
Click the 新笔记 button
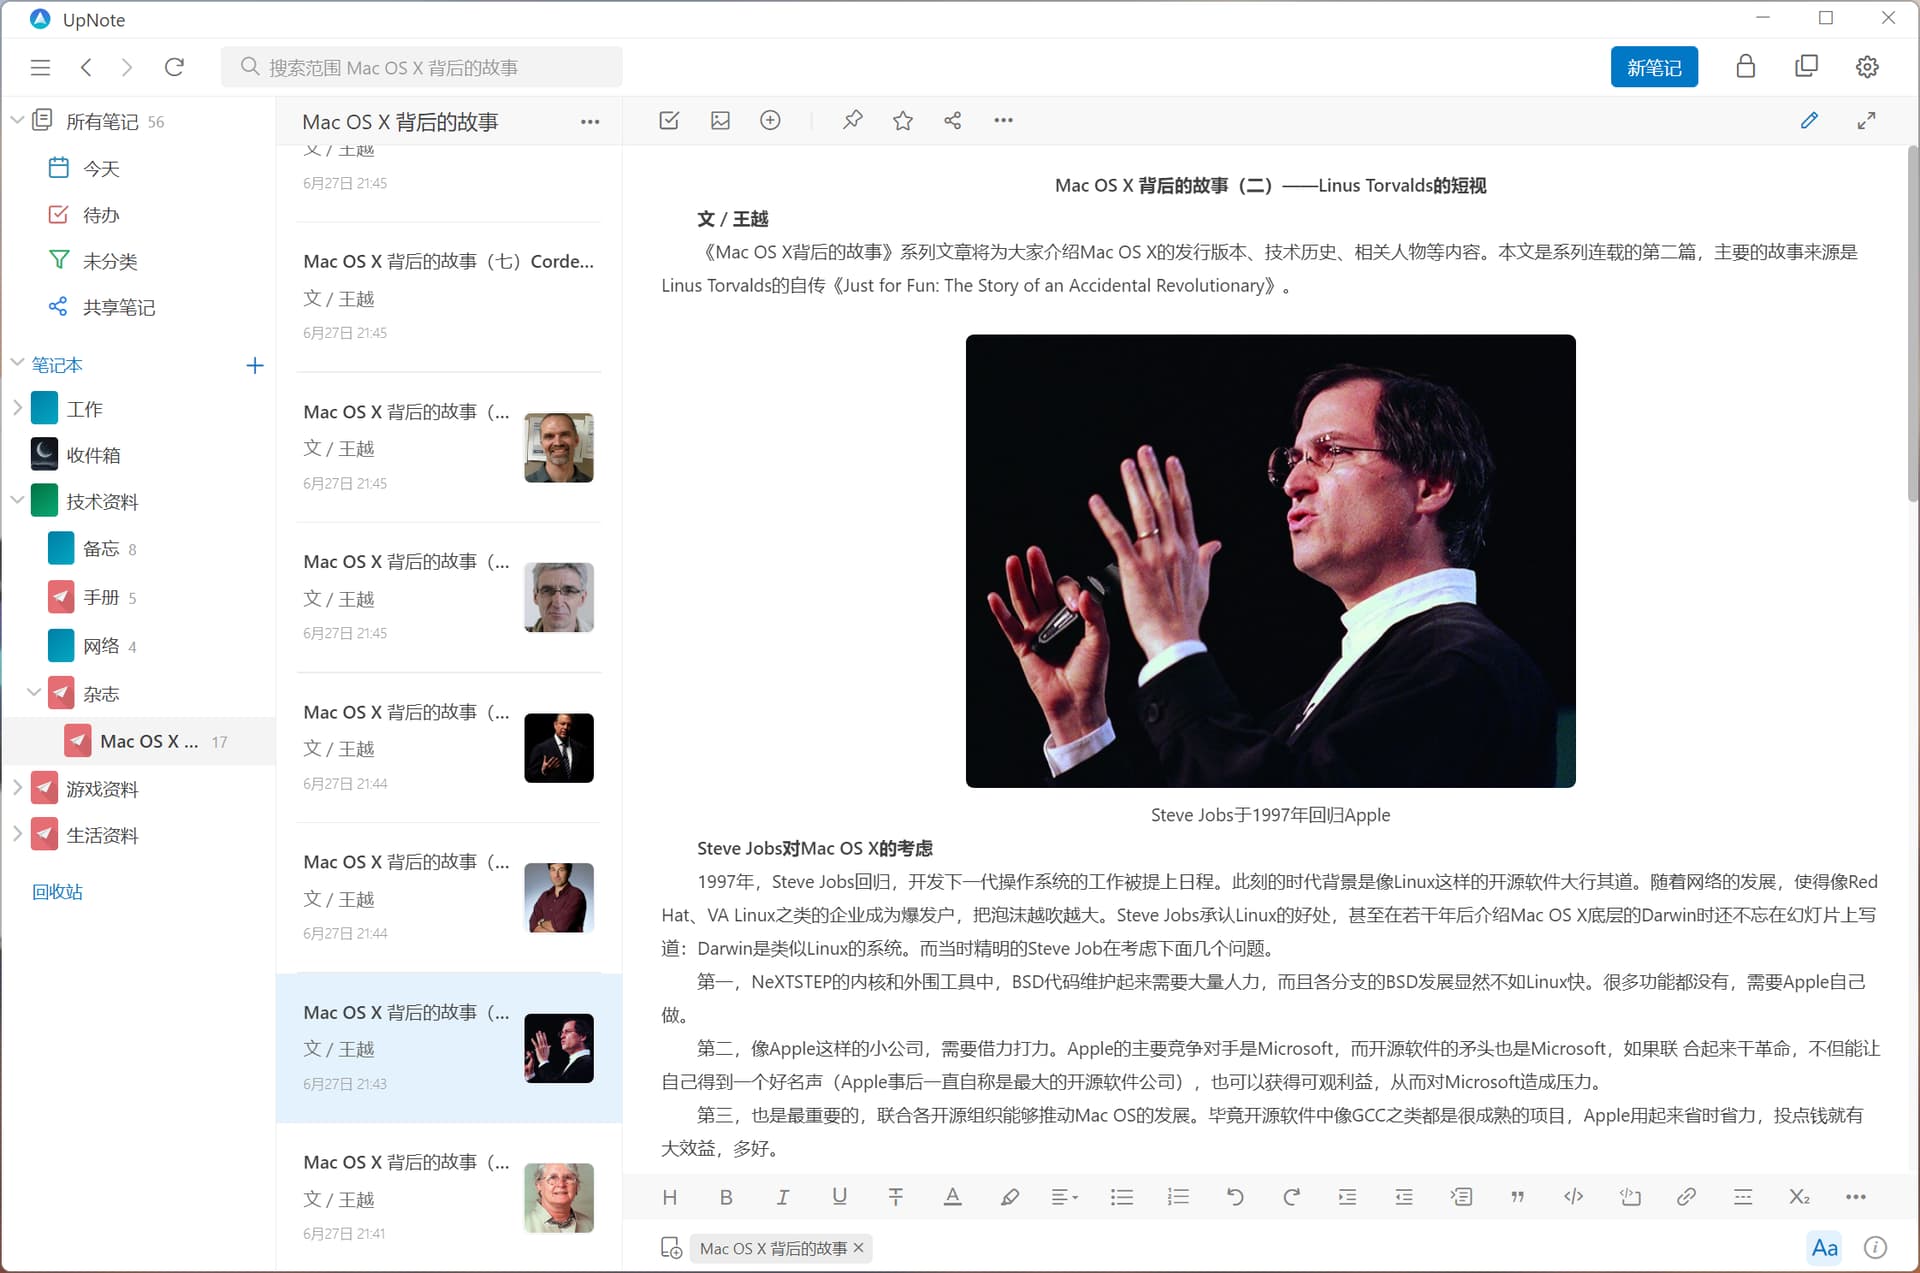coord(1653,67)
